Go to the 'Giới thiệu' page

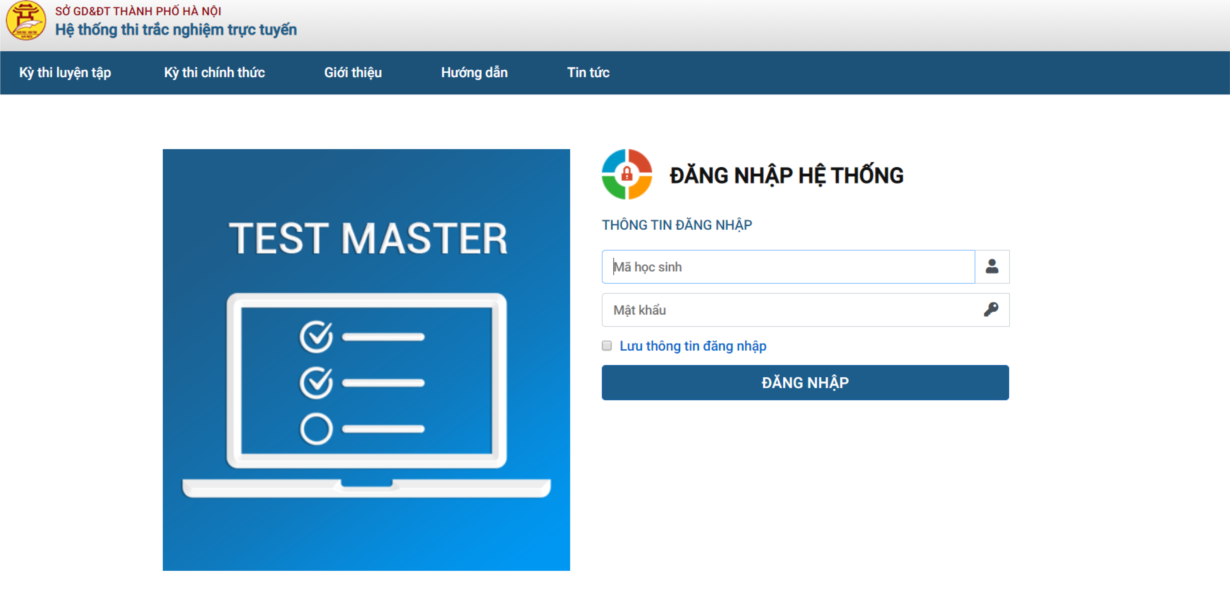pos(353,73)
